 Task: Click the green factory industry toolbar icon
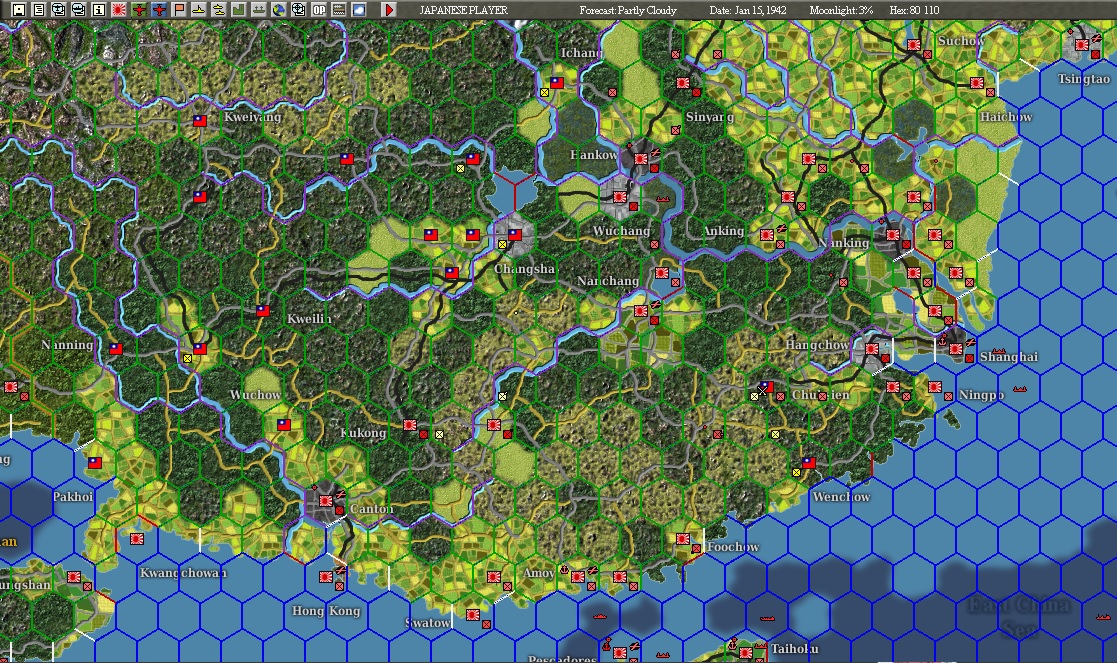pyautogui.click(x=238, y=10)
